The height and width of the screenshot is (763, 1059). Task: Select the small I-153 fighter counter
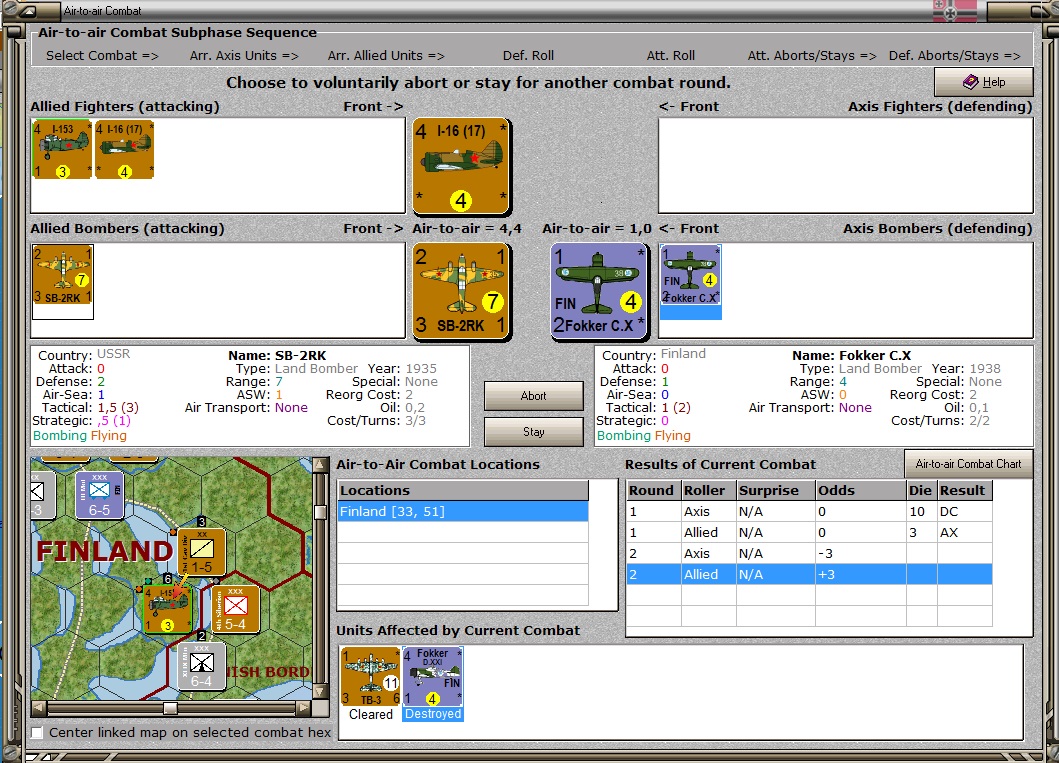pos(62,149)
